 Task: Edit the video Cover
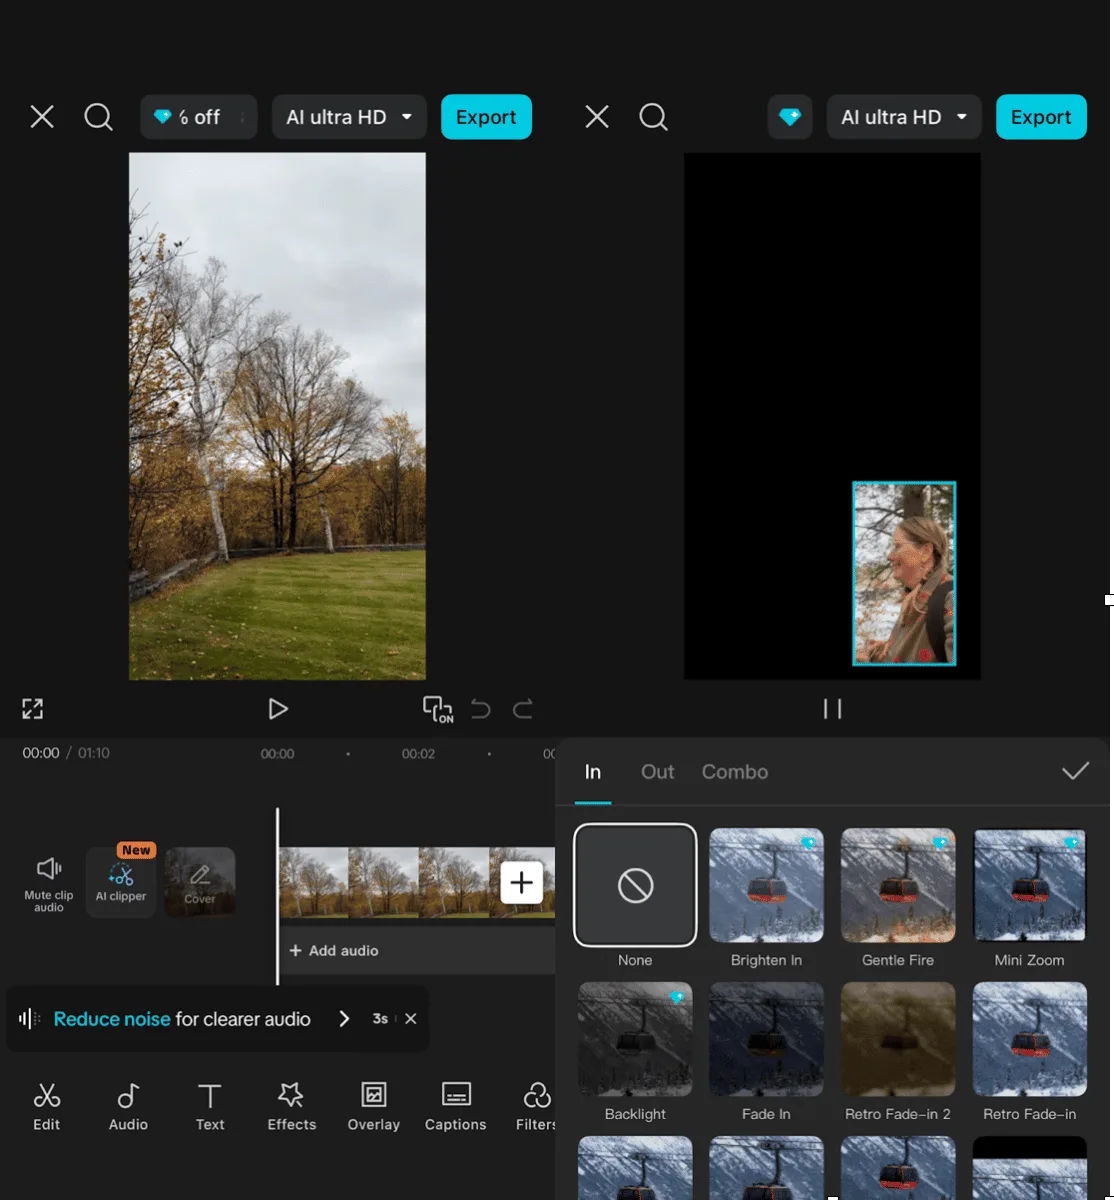200,883
